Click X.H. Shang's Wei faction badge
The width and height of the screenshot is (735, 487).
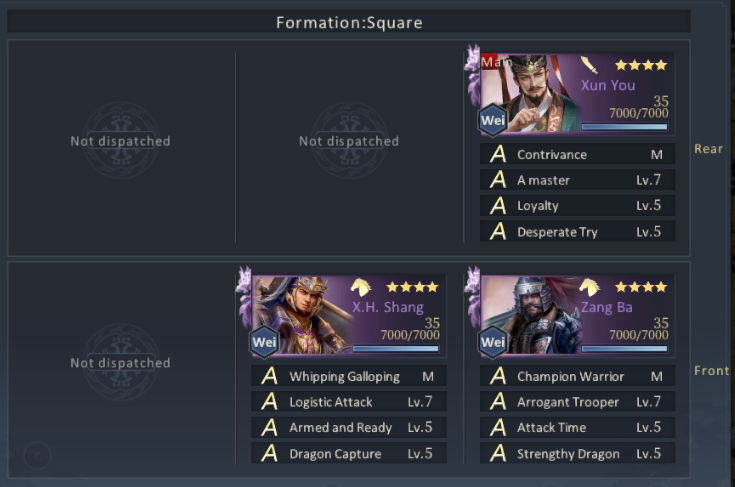pos(264,342)
